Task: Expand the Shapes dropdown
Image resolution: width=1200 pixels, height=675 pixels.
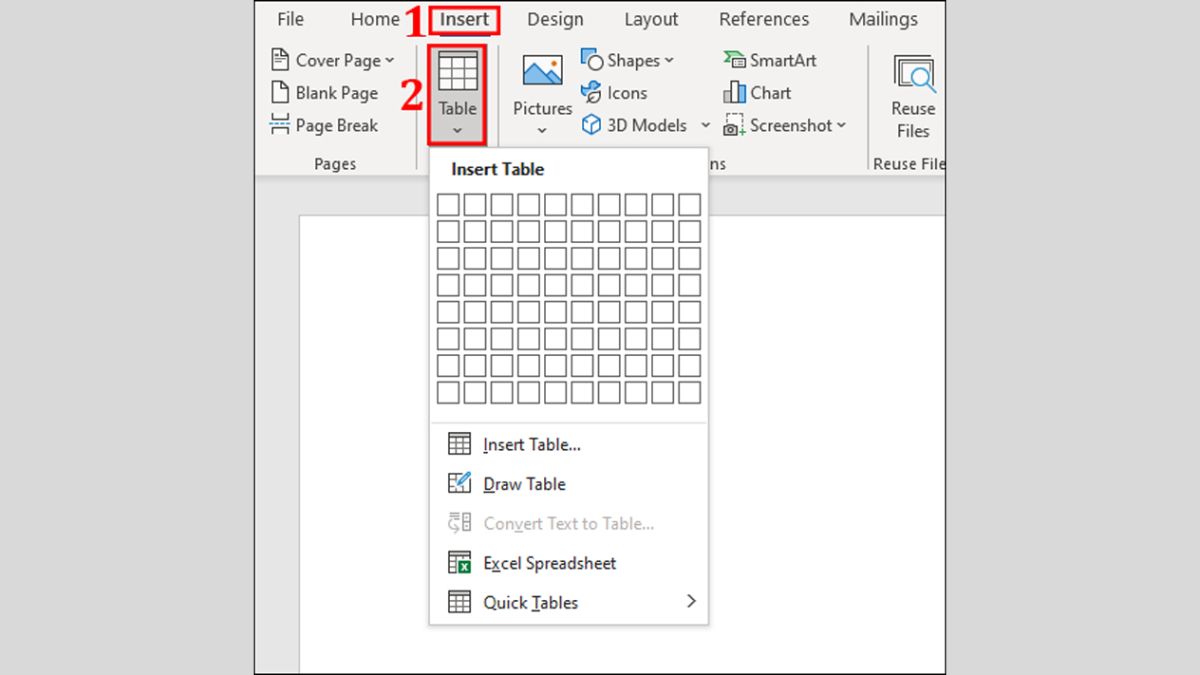Action: pos(669,61)
